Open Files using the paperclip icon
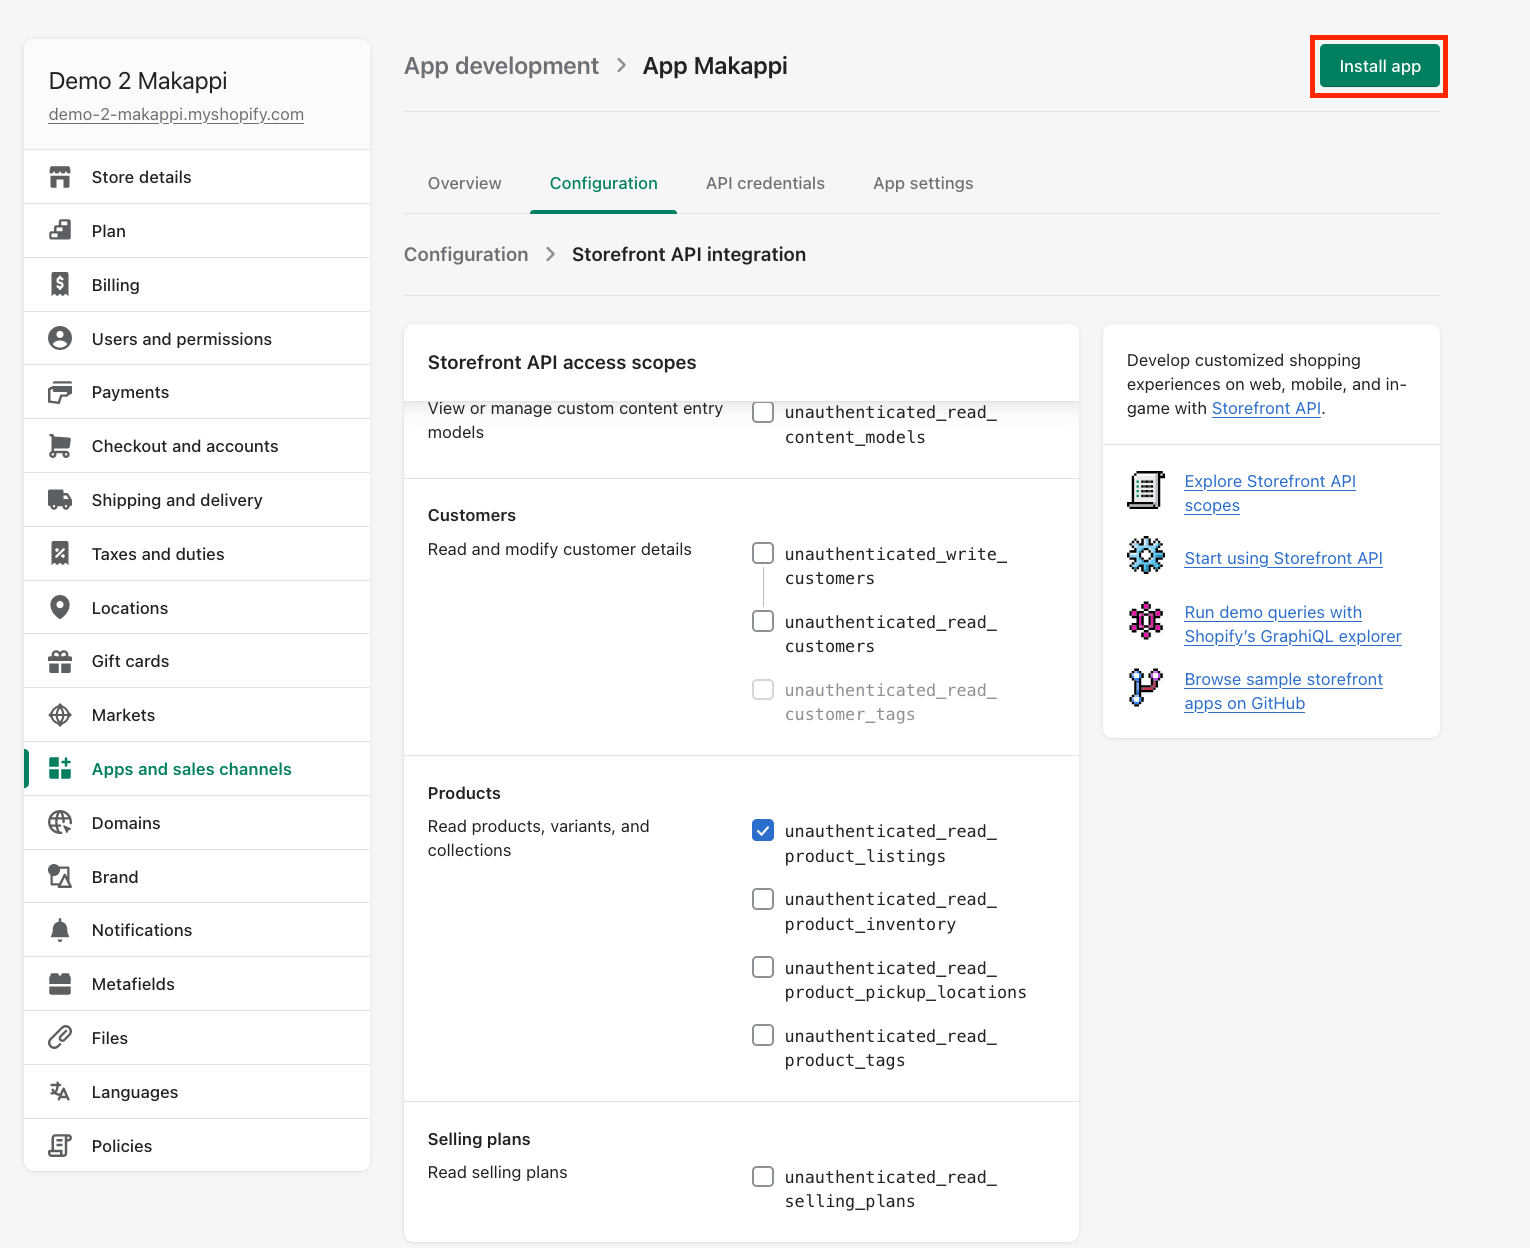1530x1248 pixels. (x=60, y=1038)
